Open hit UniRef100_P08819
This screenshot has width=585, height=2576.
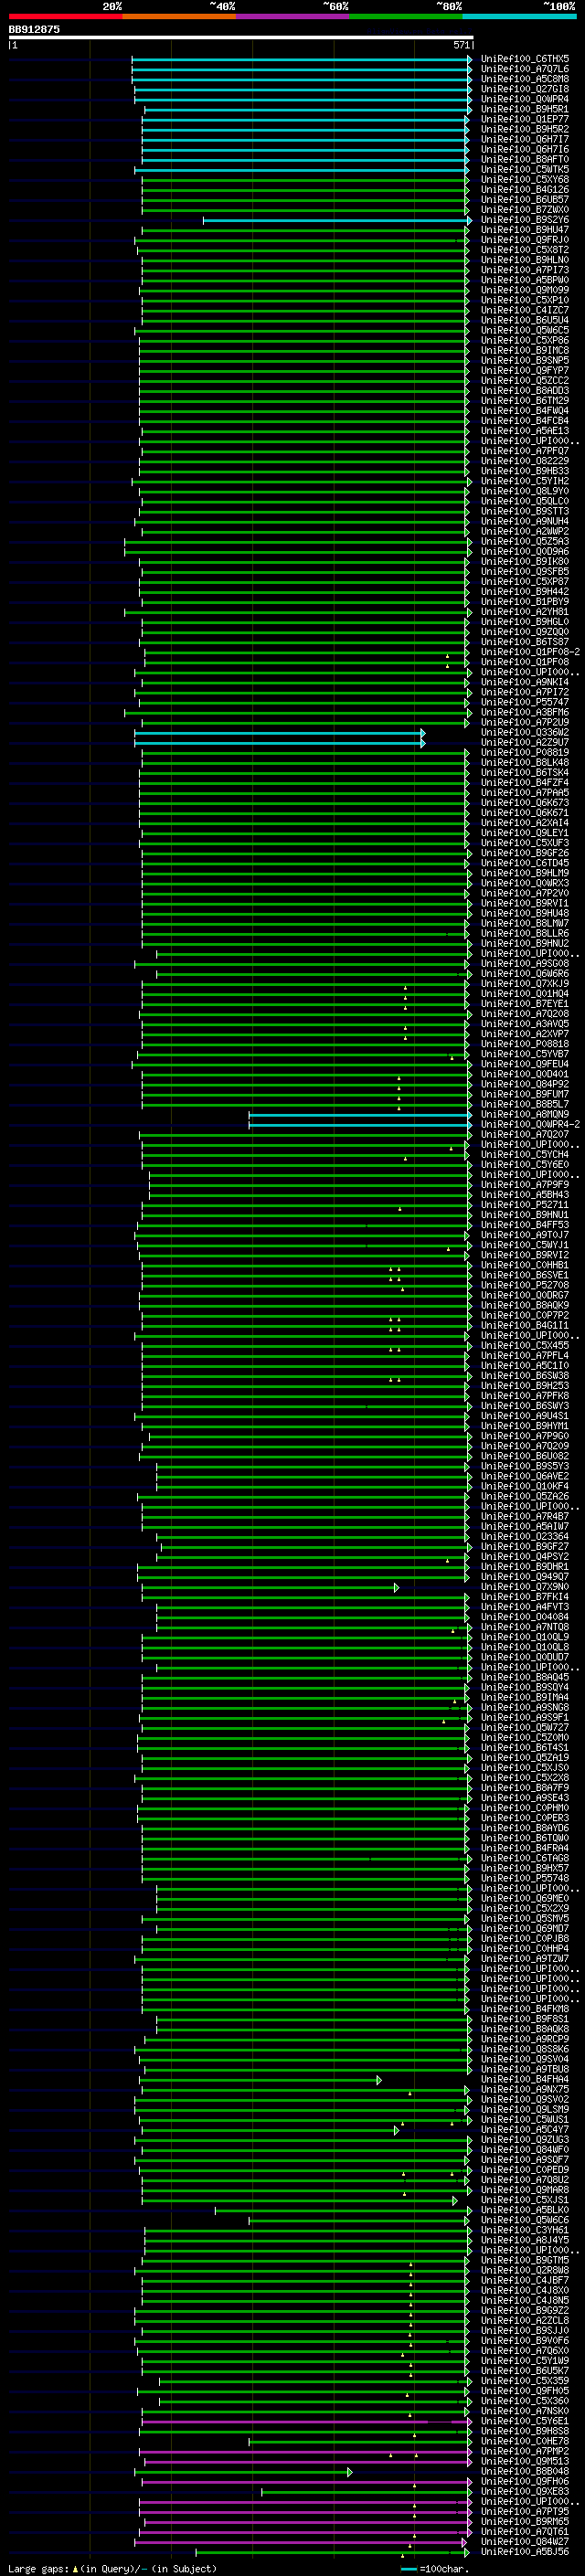[525, 753]
